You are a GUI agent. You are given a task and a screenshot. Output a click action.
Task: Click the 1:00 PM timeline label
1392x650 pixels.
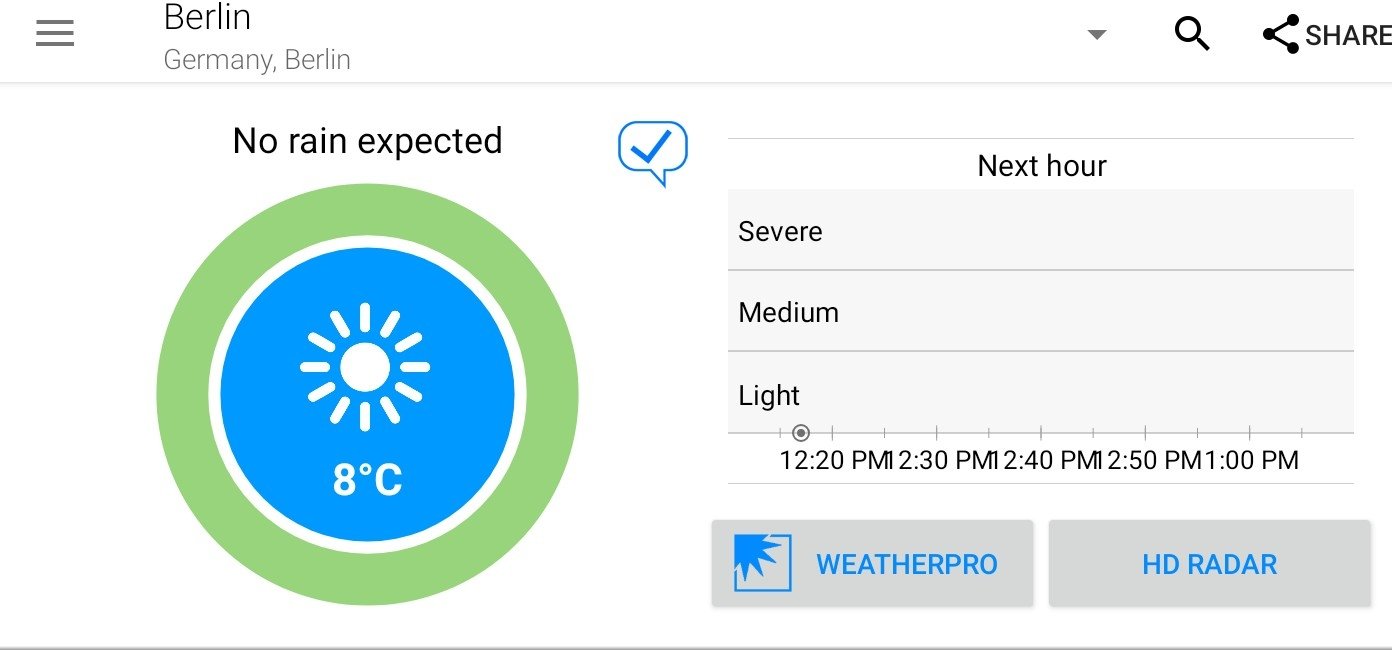coord(1251,461)
